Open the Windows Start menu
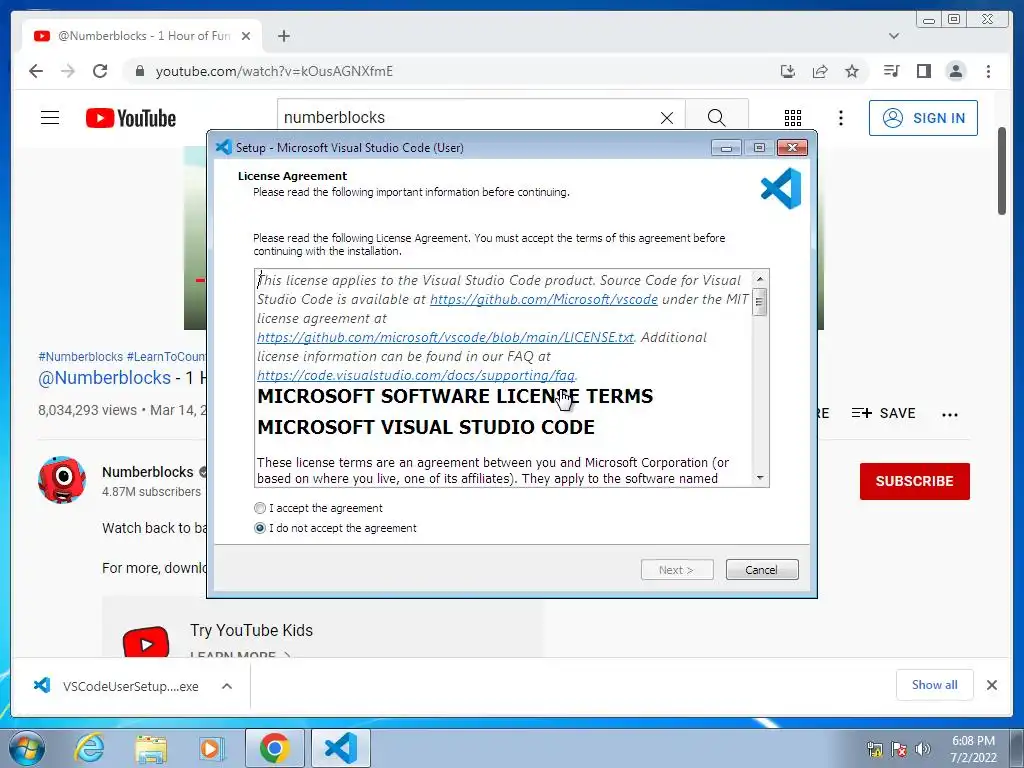This screenshot has height=768, width=1024. (x=26, y=748)
